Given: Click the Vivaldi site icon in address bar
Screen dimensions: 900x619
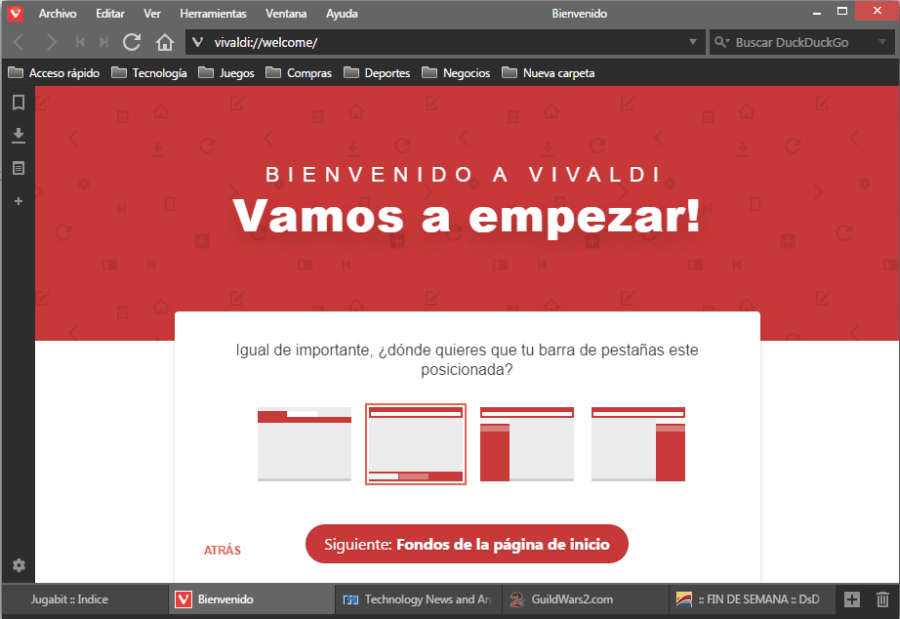Looking at the screenshot, I should coord(198,42).
